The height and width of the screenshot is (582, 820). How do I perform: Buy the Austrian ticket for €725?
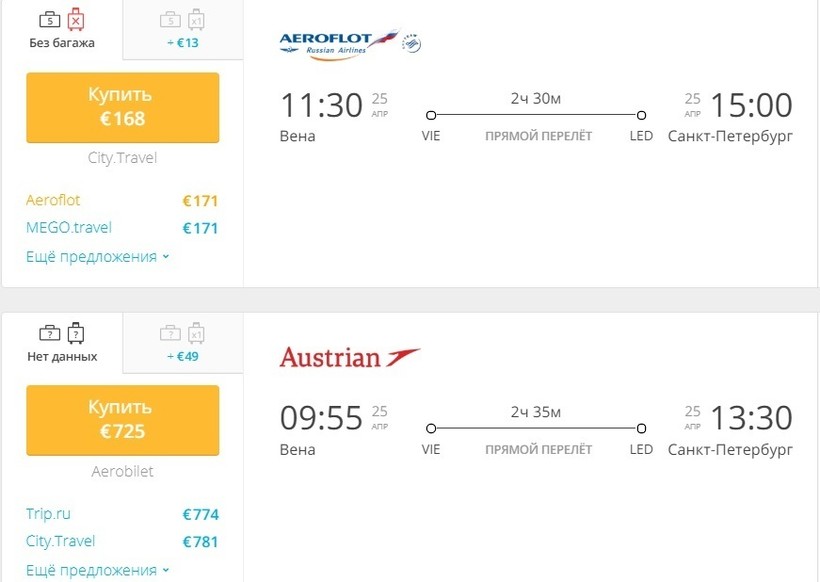point(122,419)
